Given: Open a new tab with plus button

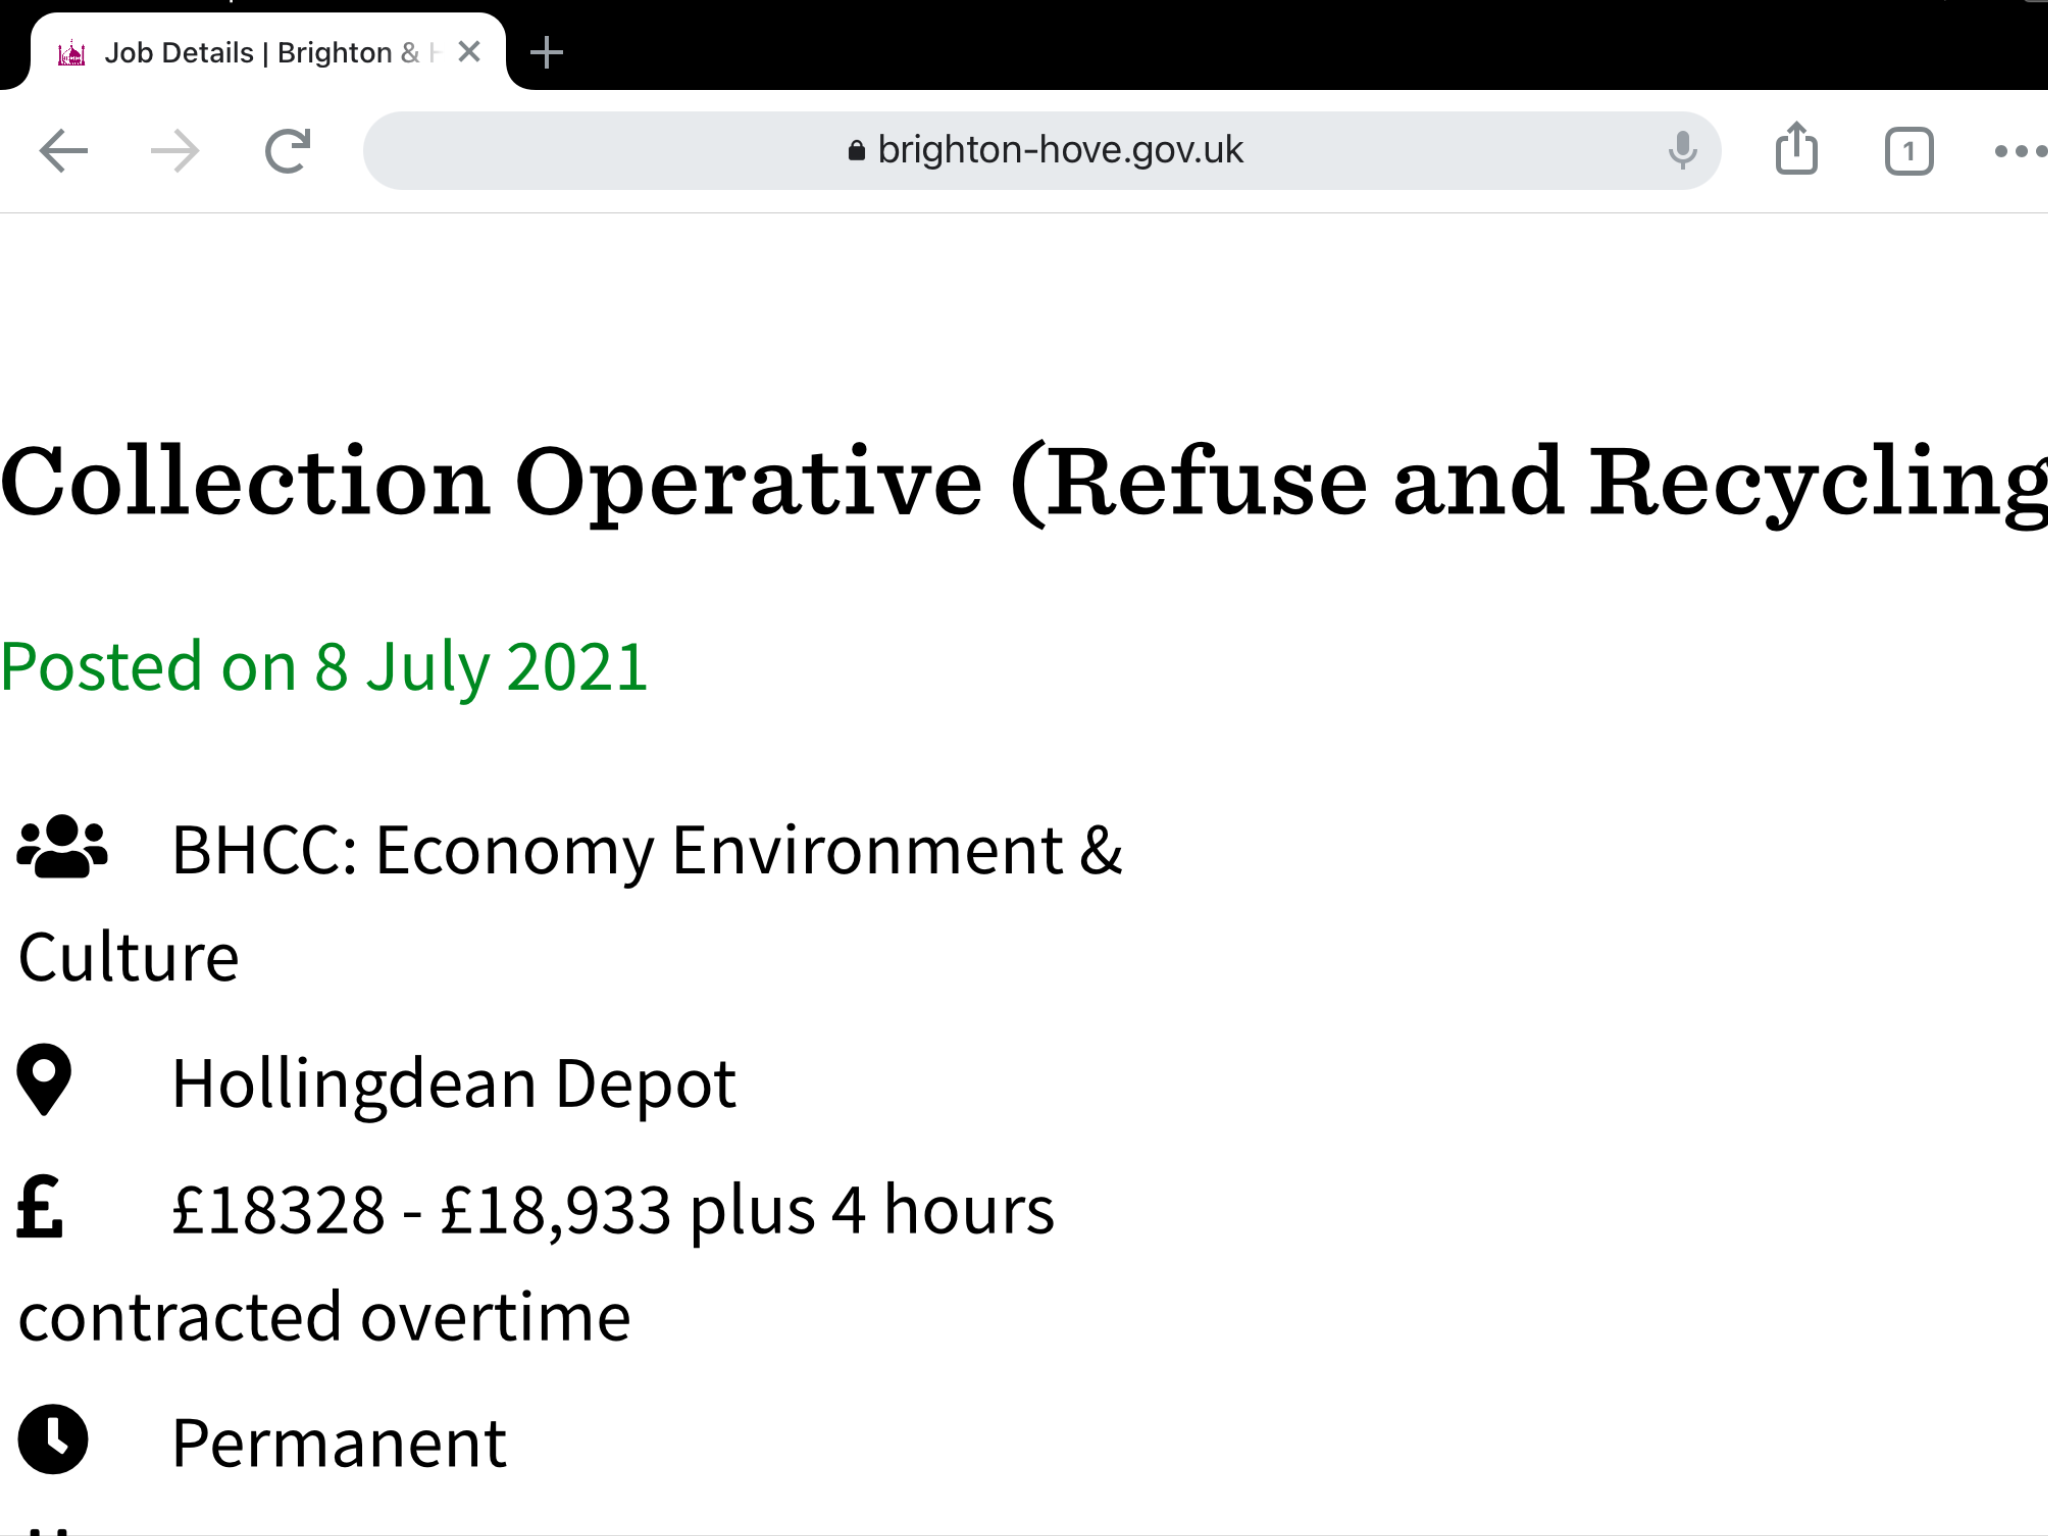Looking at the screenshot, I should click(546, 52).
